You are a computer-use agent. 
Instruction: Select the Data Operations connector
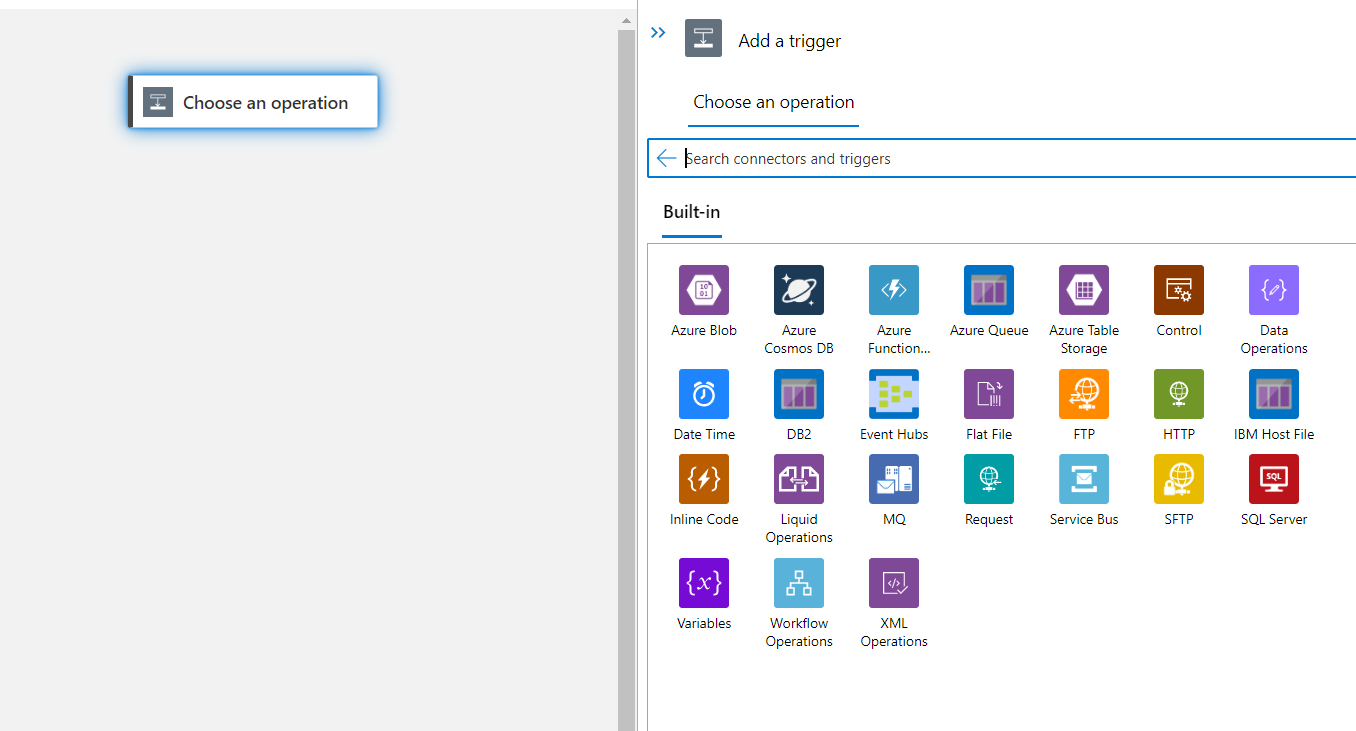pyautogui.click(x=1274, y=290)
